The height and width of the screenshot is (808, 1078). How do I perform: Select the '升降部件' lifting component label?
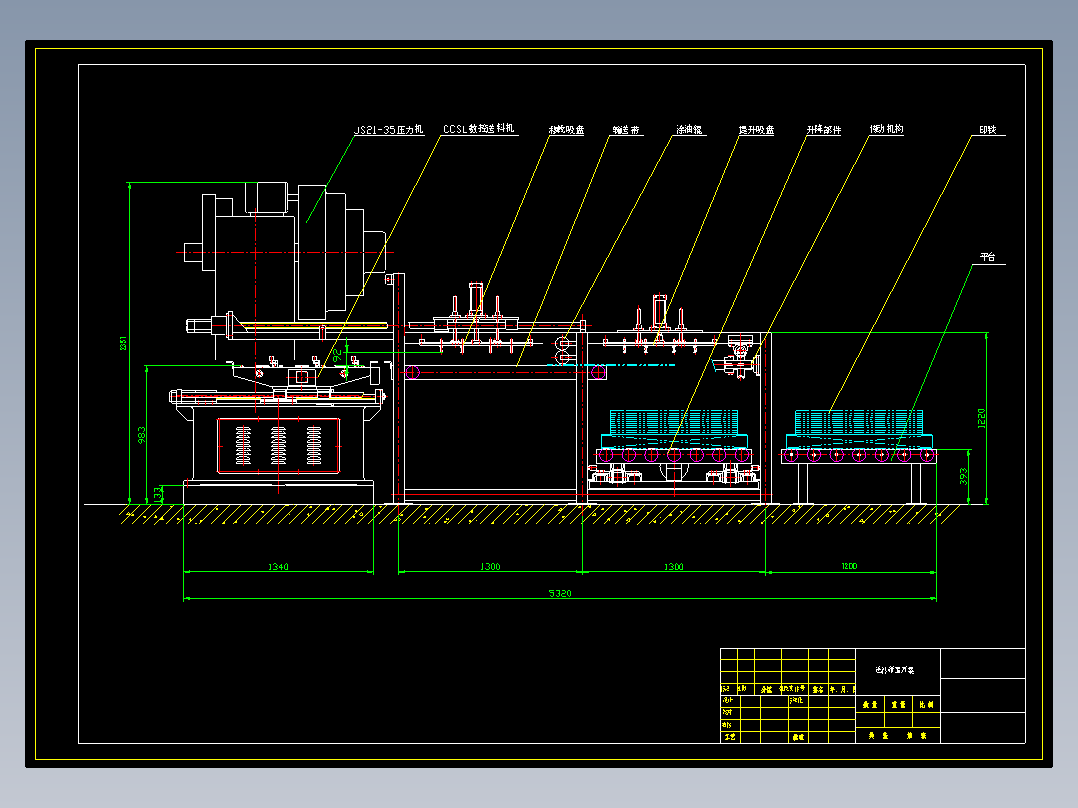(x=824, y=130)
